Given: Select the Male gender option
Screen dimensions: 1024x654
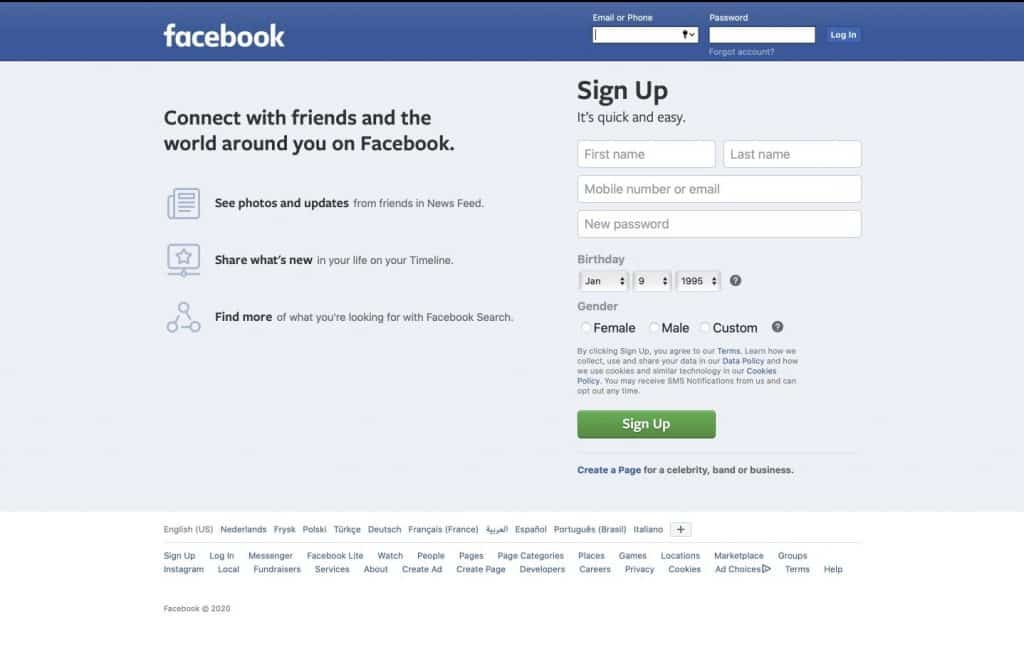Looking at the screenshot, I should [x=654, y=328].
